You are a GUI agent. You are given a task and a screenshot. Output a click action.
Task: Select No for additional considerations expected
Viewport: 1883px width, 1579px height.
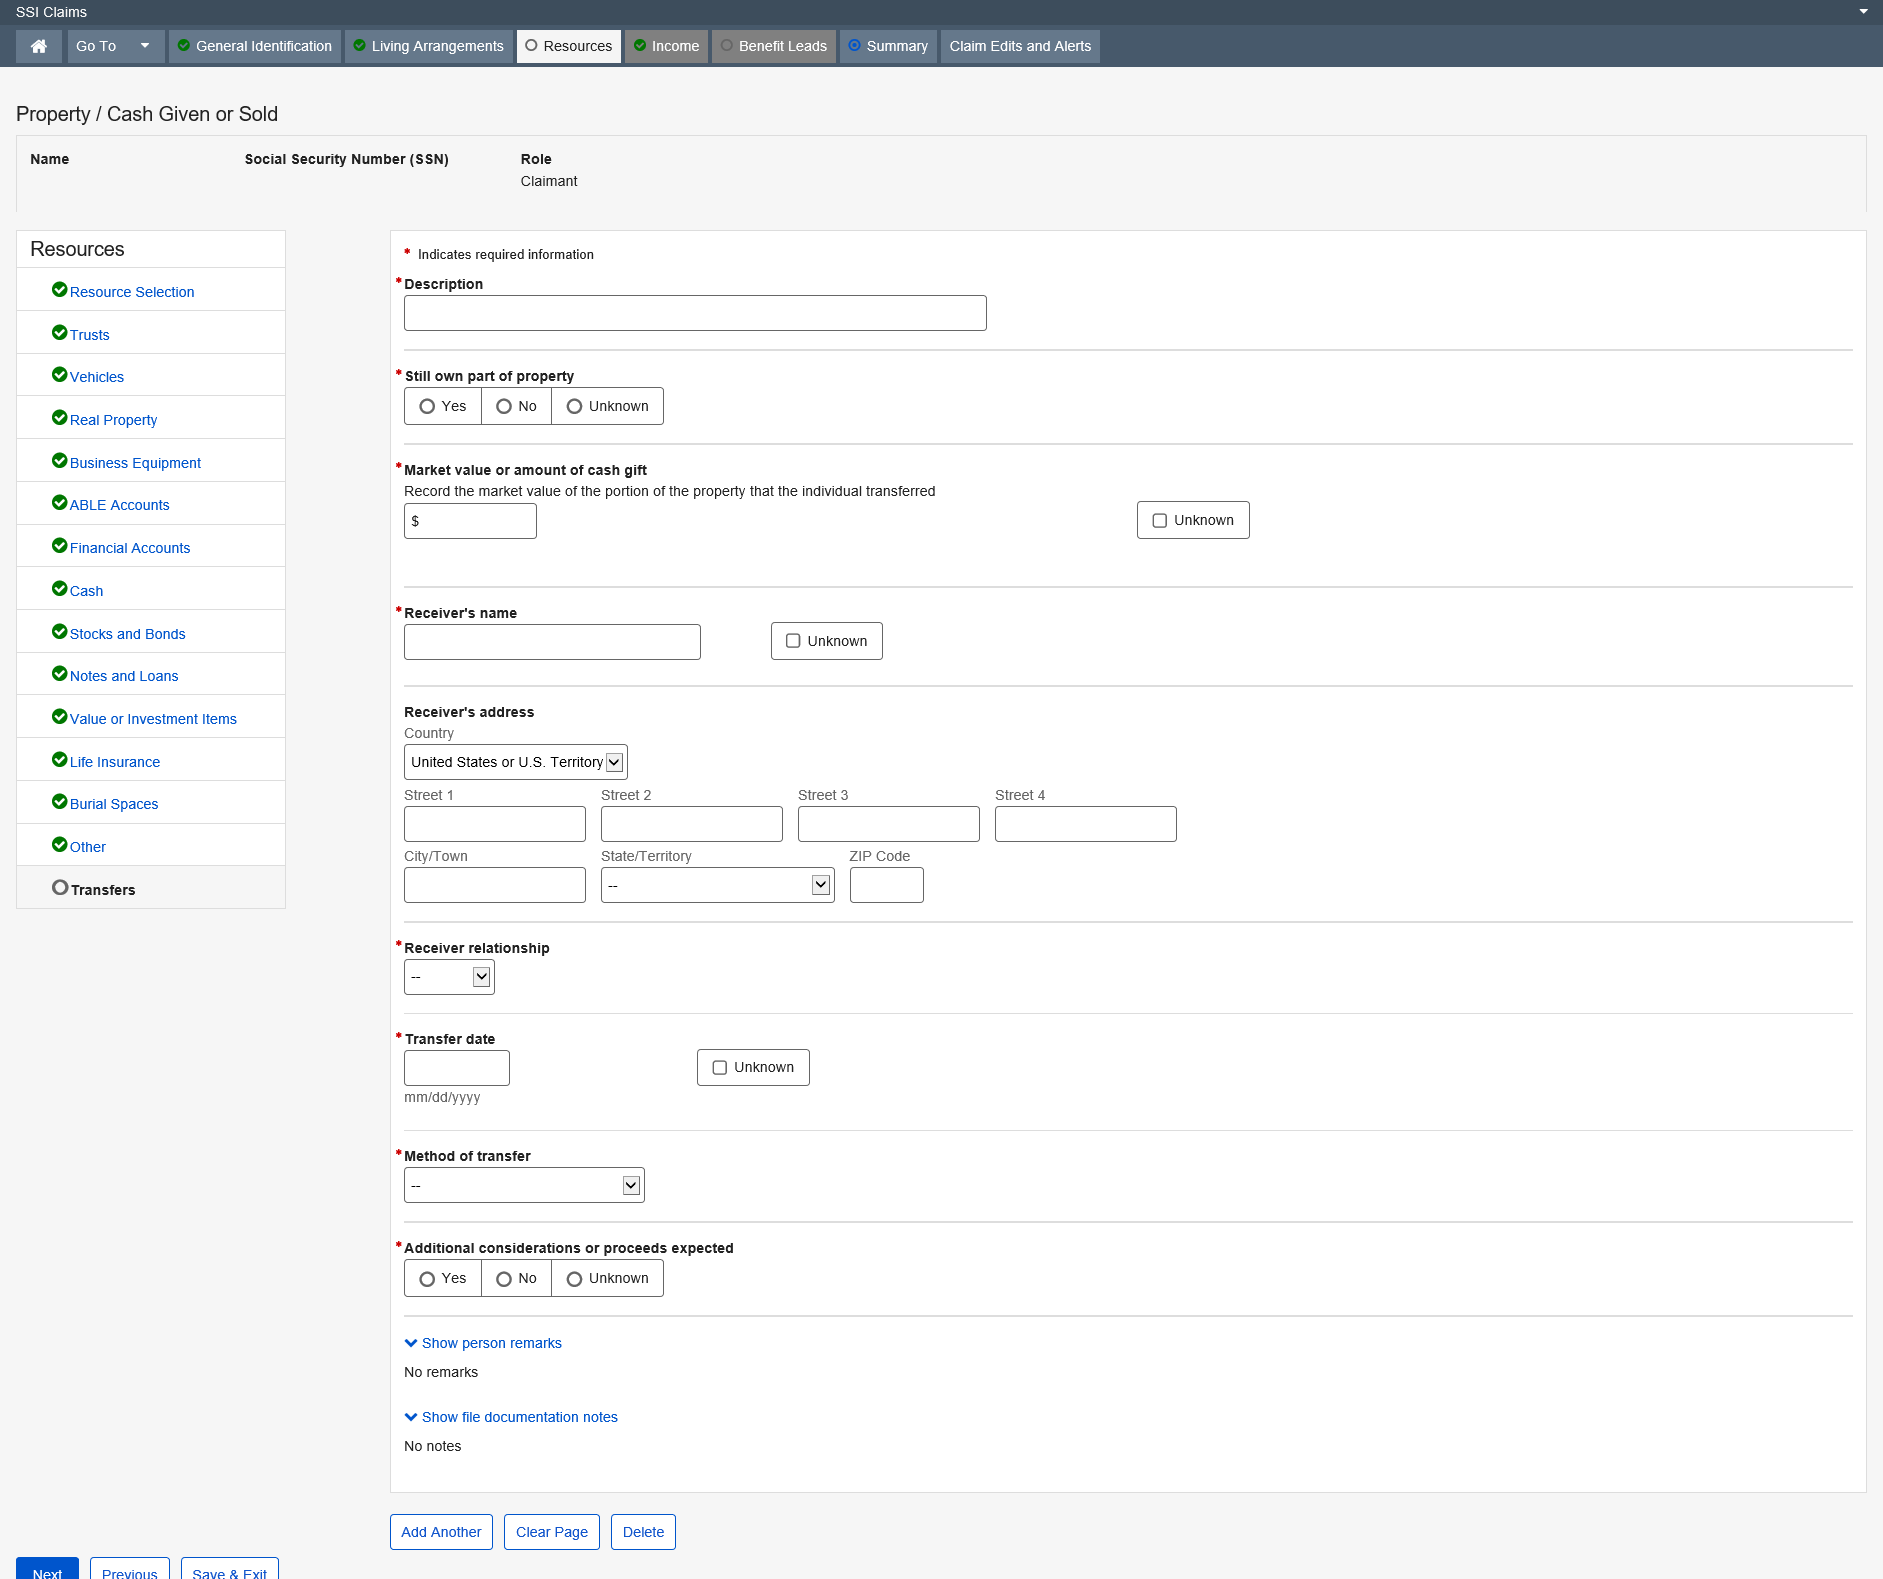pyautogui.click(x=505, y=1279)
